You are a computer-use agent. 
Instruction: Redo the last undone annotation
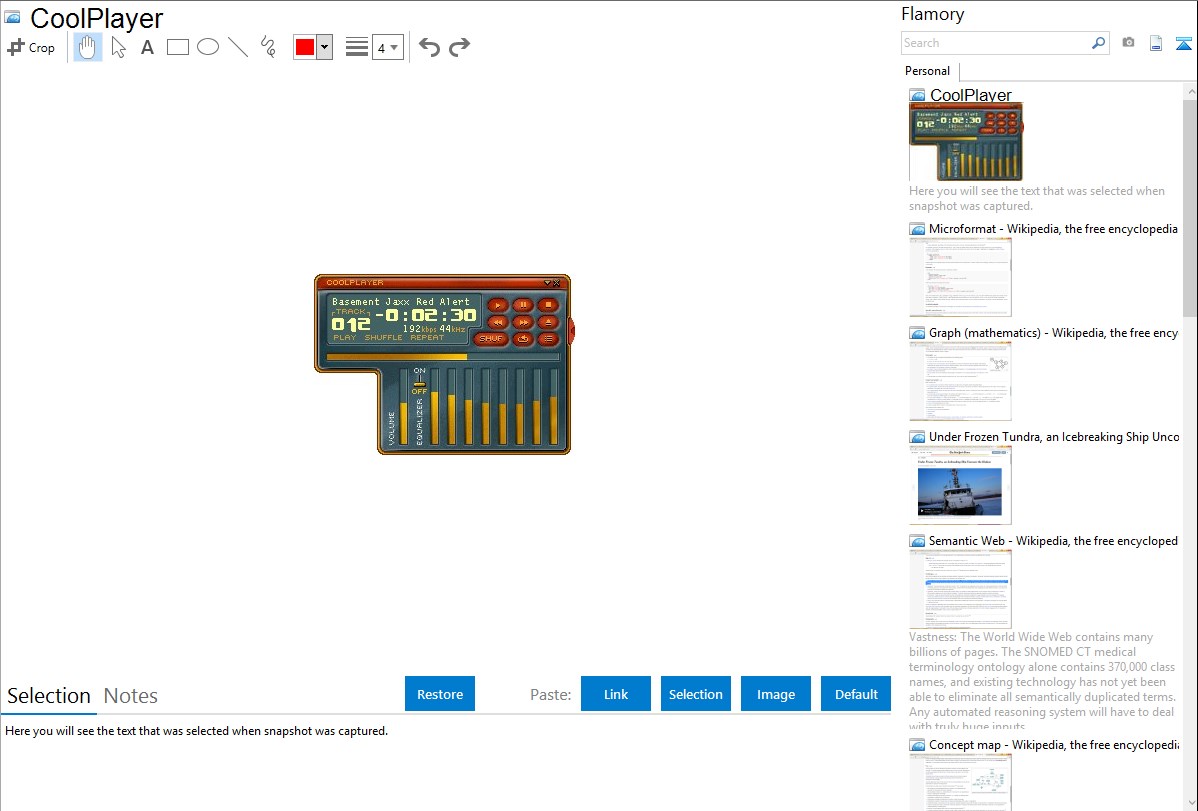click(x=459, y=47)
